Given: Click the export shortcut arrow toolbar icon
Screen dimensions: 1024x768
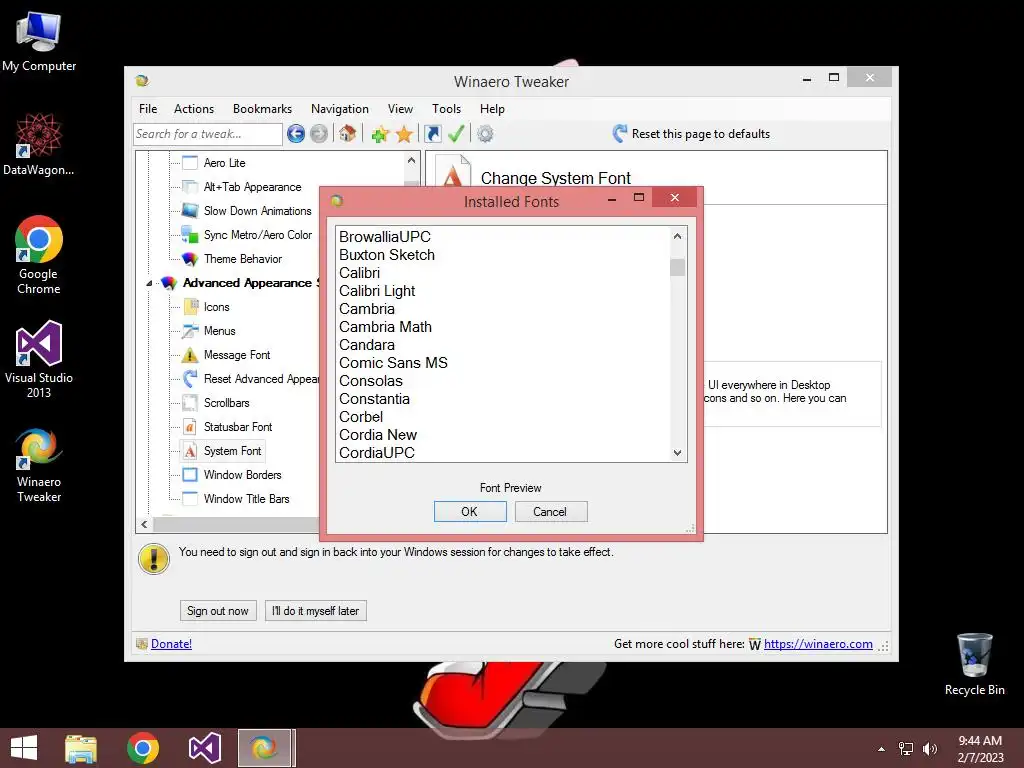Looking at the screenshot, I should [x=432, y=134].
